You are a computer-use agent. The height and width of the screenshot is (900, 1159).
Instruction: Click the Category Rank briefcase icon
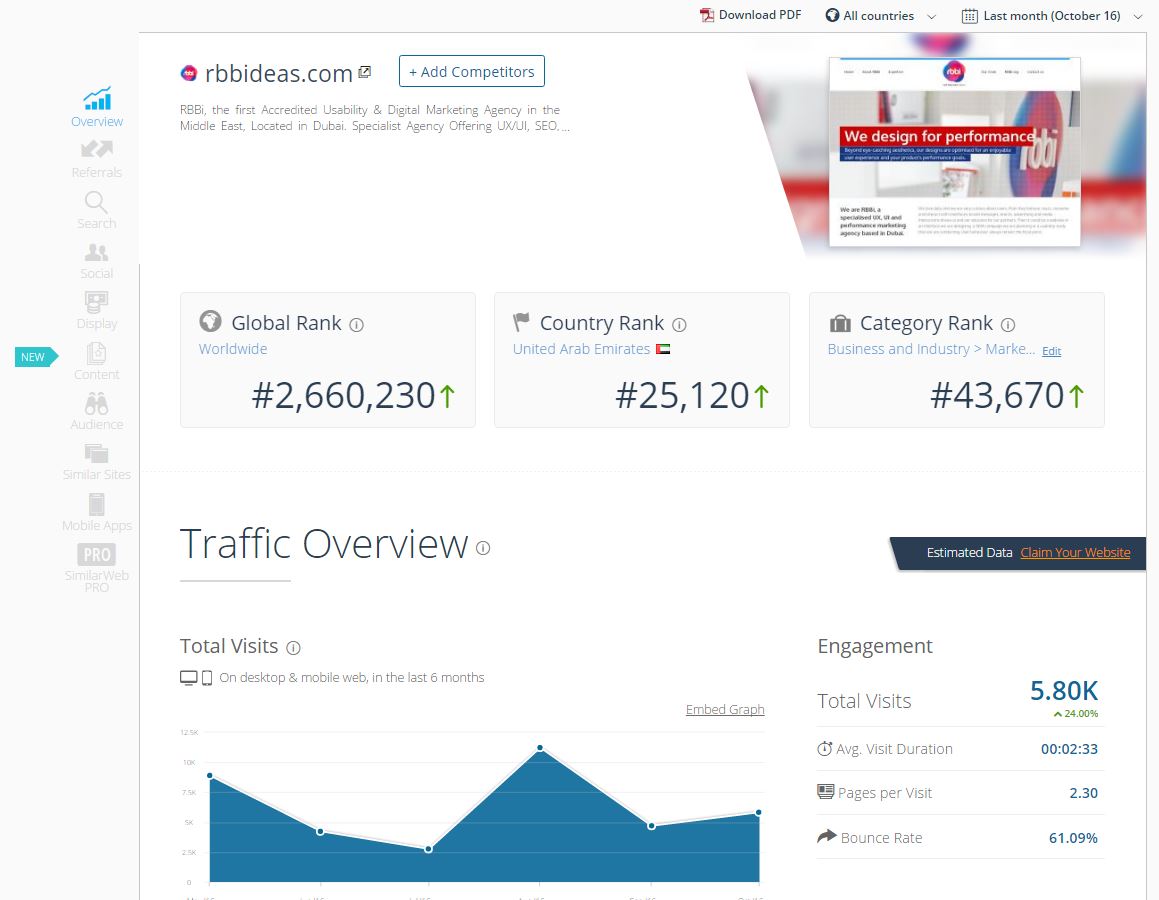tap(840, 323)
